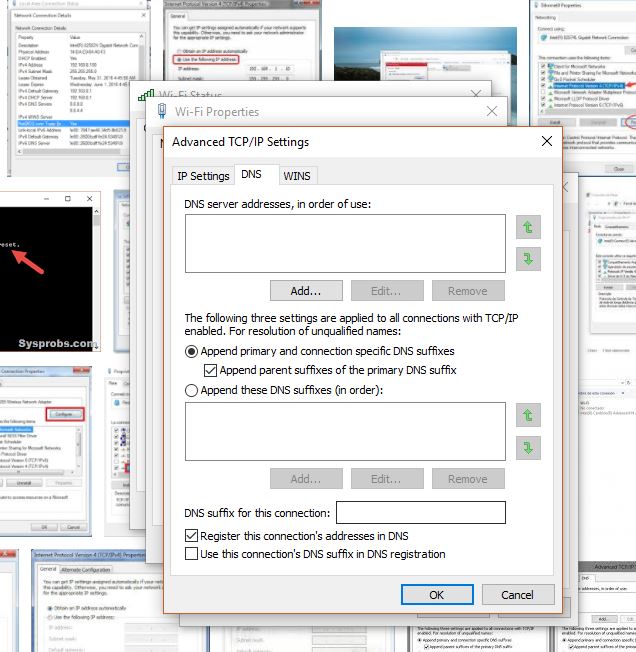
Task: Select Append primary and connection specific DNS suffixes
Action: [x=191, y=351]
